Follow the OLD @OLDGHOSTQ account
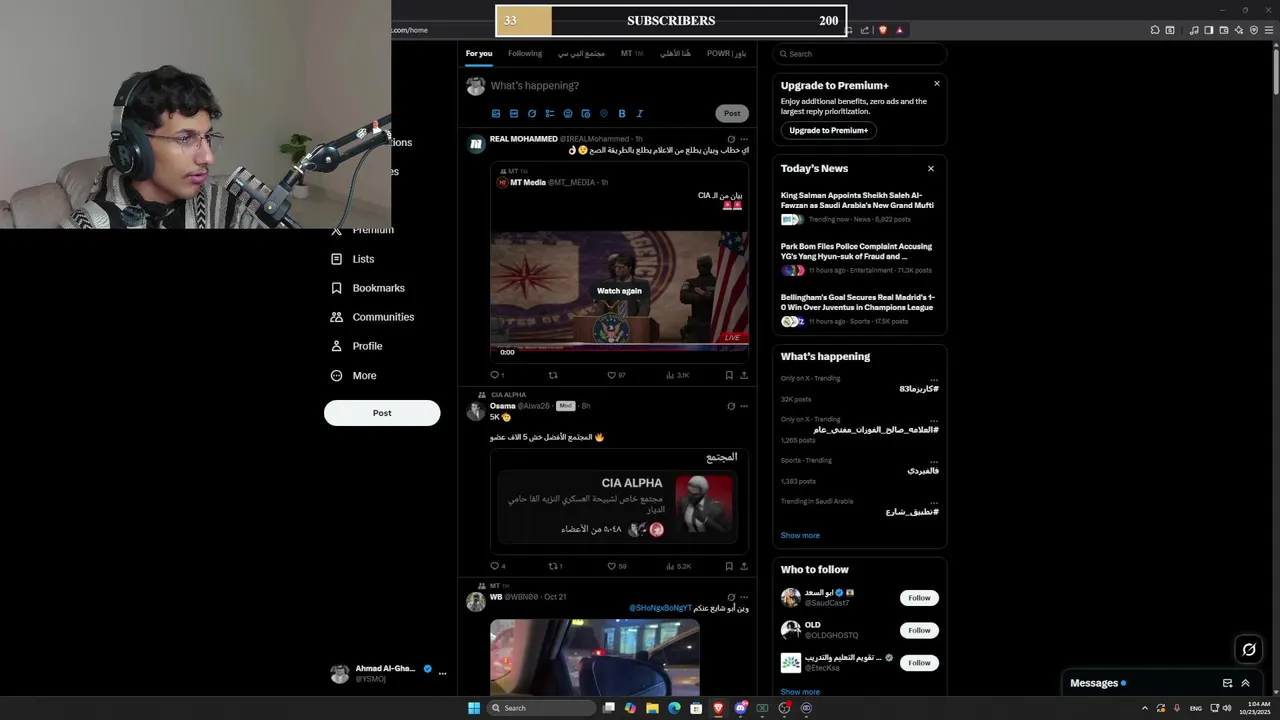 pyautogui.click(x=919, y=631)
